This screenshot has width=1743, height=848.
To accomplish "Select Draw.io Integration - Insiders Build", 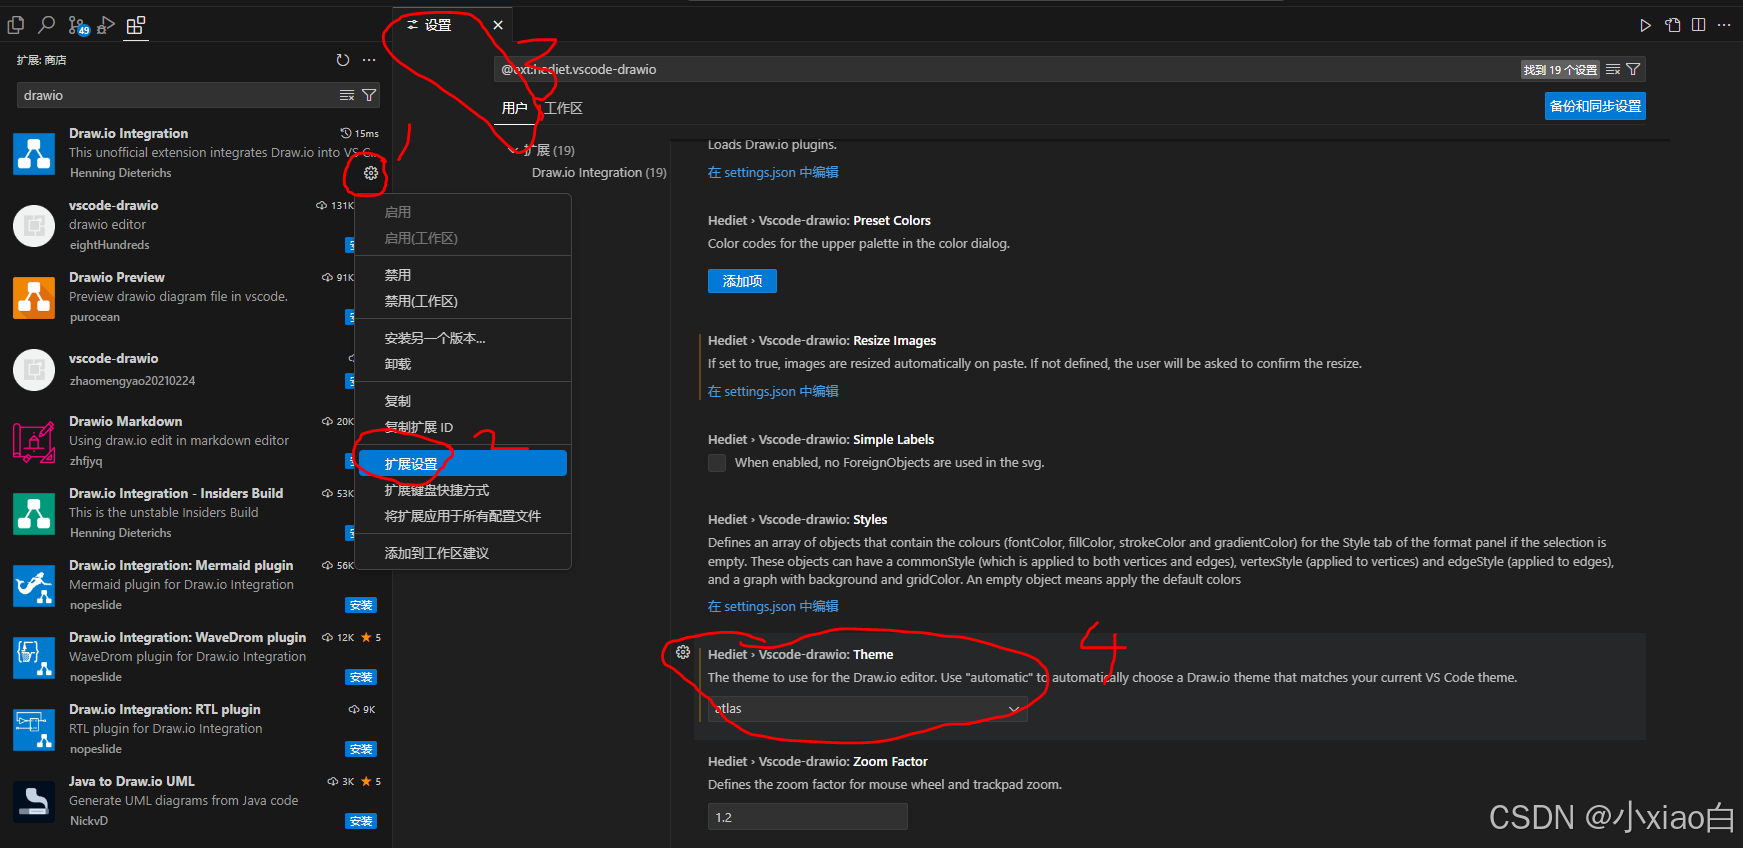I will [x=196, y=513].
